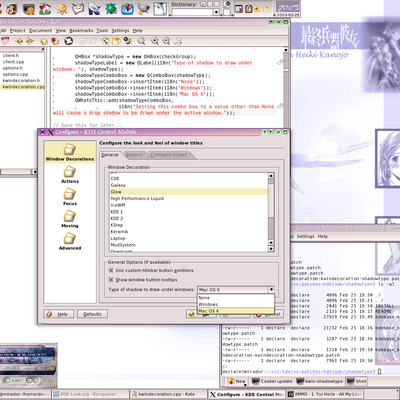
Task: Switch to the General tab
Action: [110, 155]
